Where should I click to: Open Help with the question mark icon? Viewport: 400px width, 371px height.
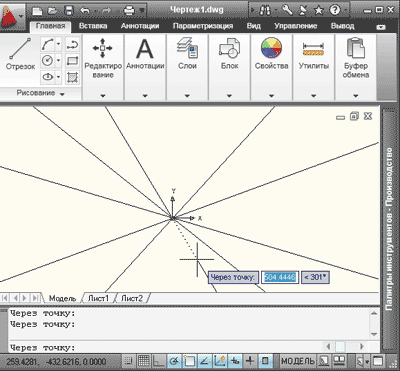tap(335, 10)
